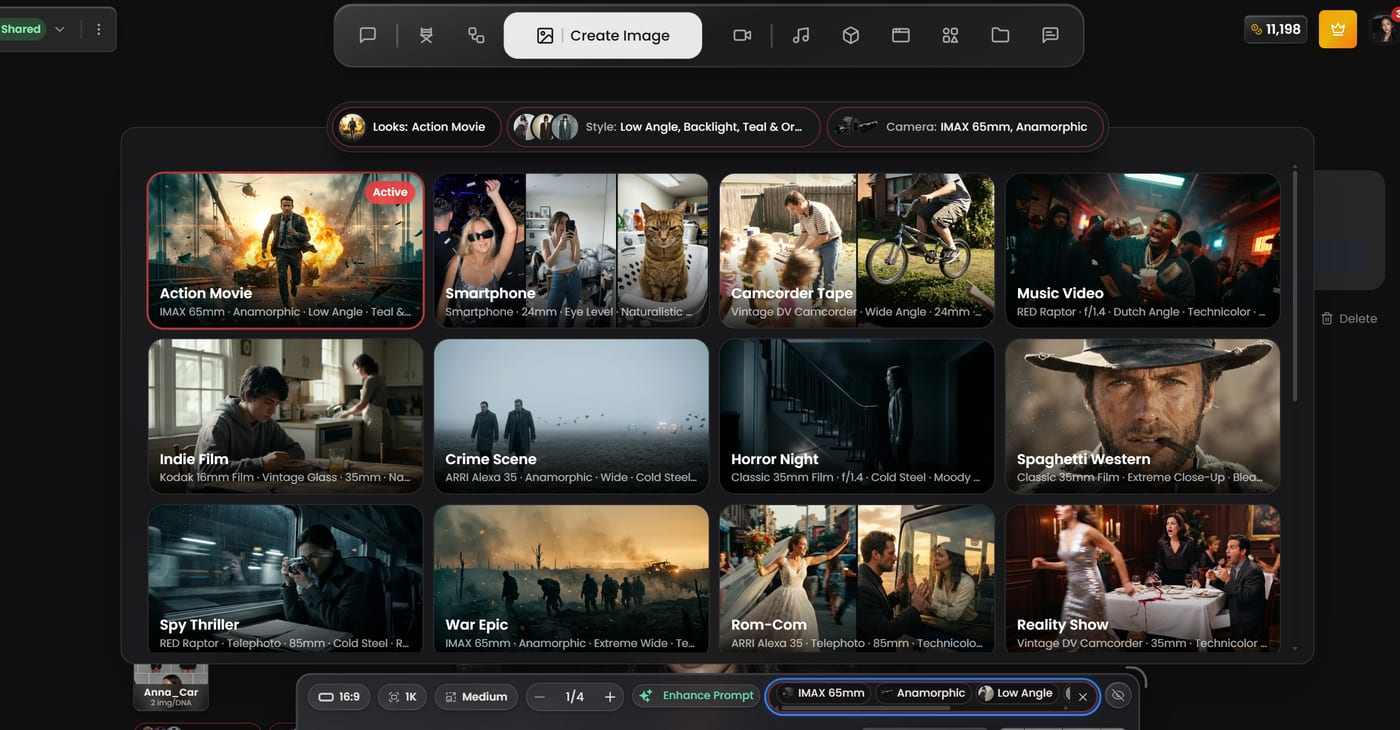This screenshot has height=730, width=1400.
Task: Open the folder icon in top toolbar
Action: (x=1000, y=35)
